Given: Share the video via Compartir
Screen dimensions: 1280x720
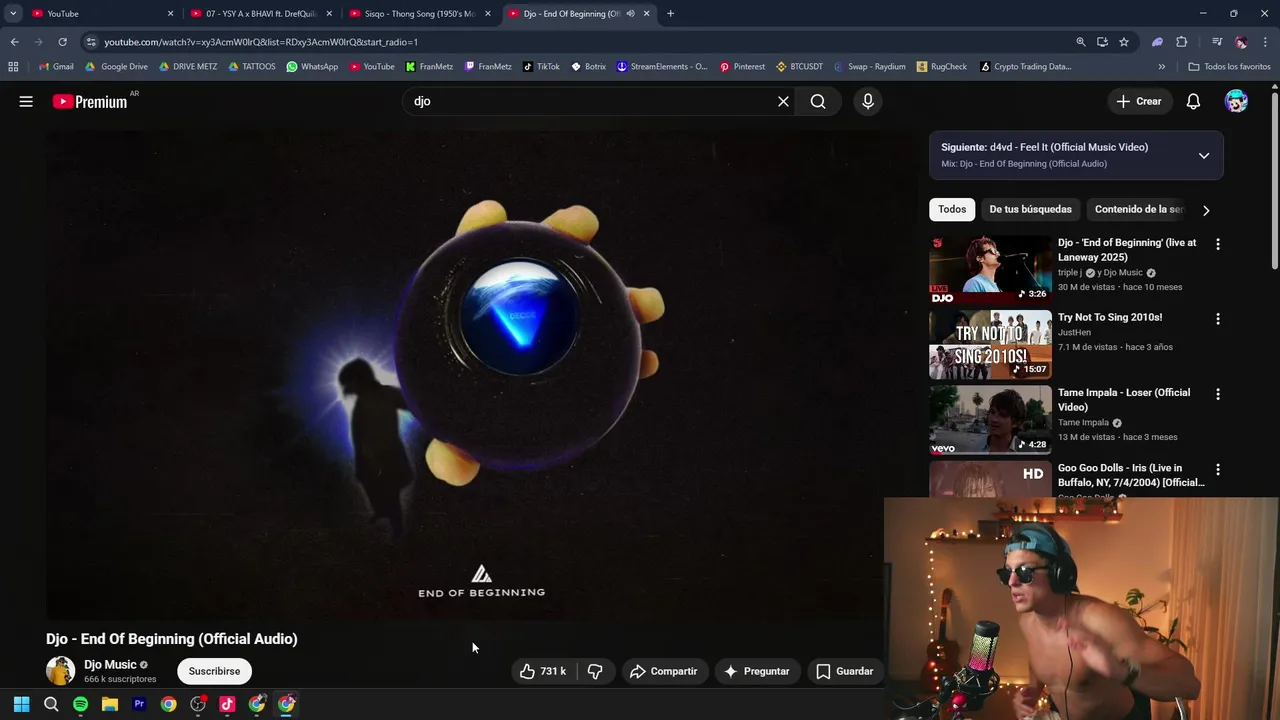Looking at the screenshot, I should 663,671.
